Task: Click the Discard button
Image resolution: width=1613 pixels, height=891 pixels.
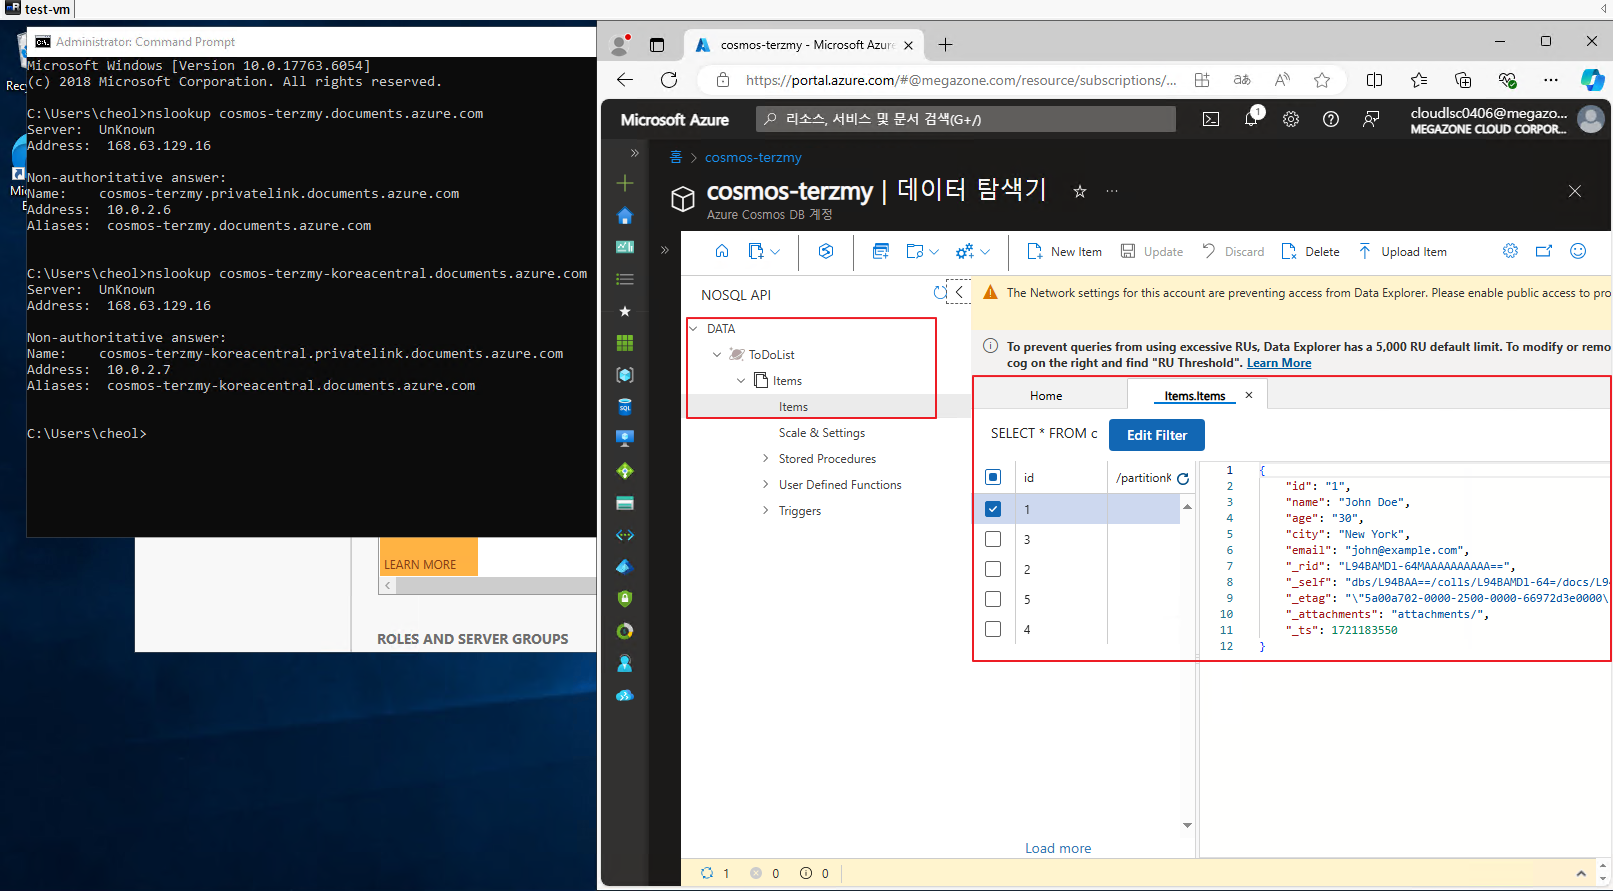Action: (1233, 252)
